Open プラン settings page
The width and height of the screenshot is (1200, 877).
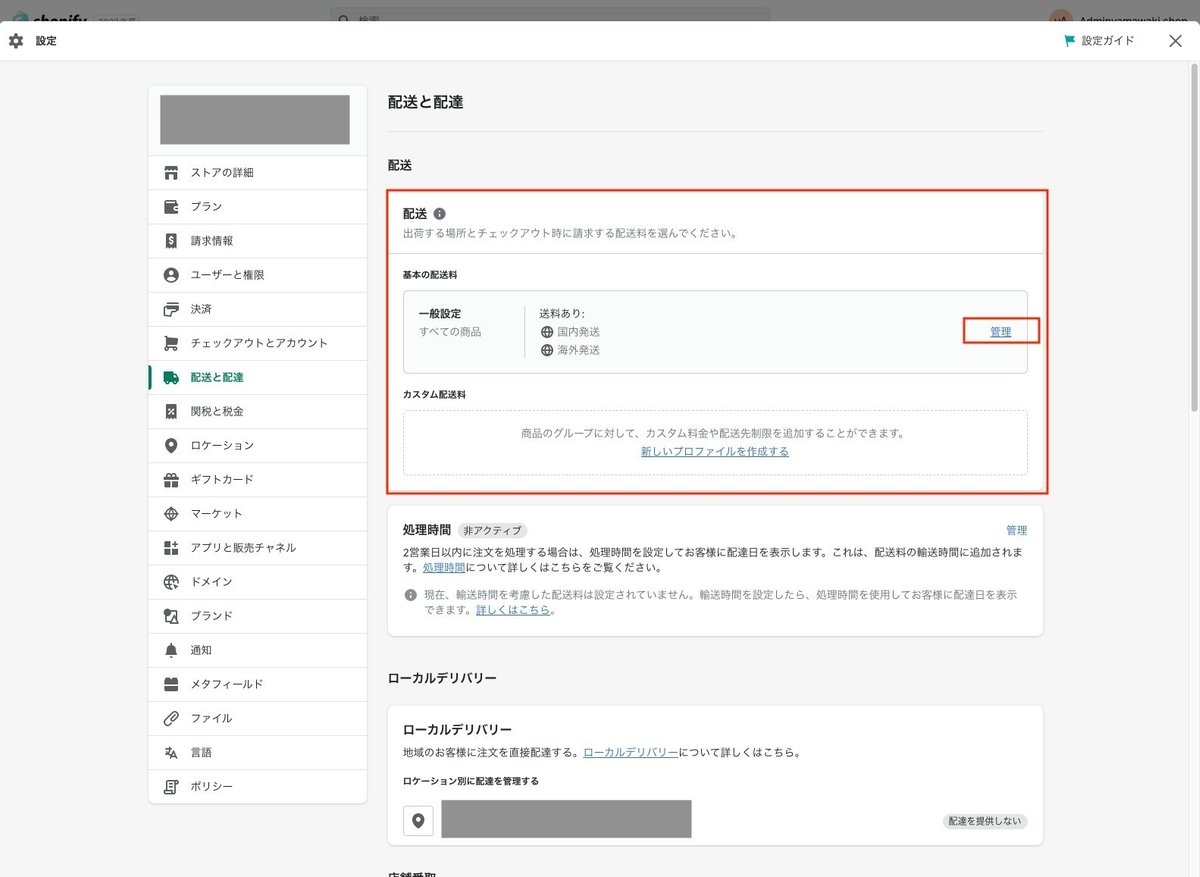tap(258, 206)
